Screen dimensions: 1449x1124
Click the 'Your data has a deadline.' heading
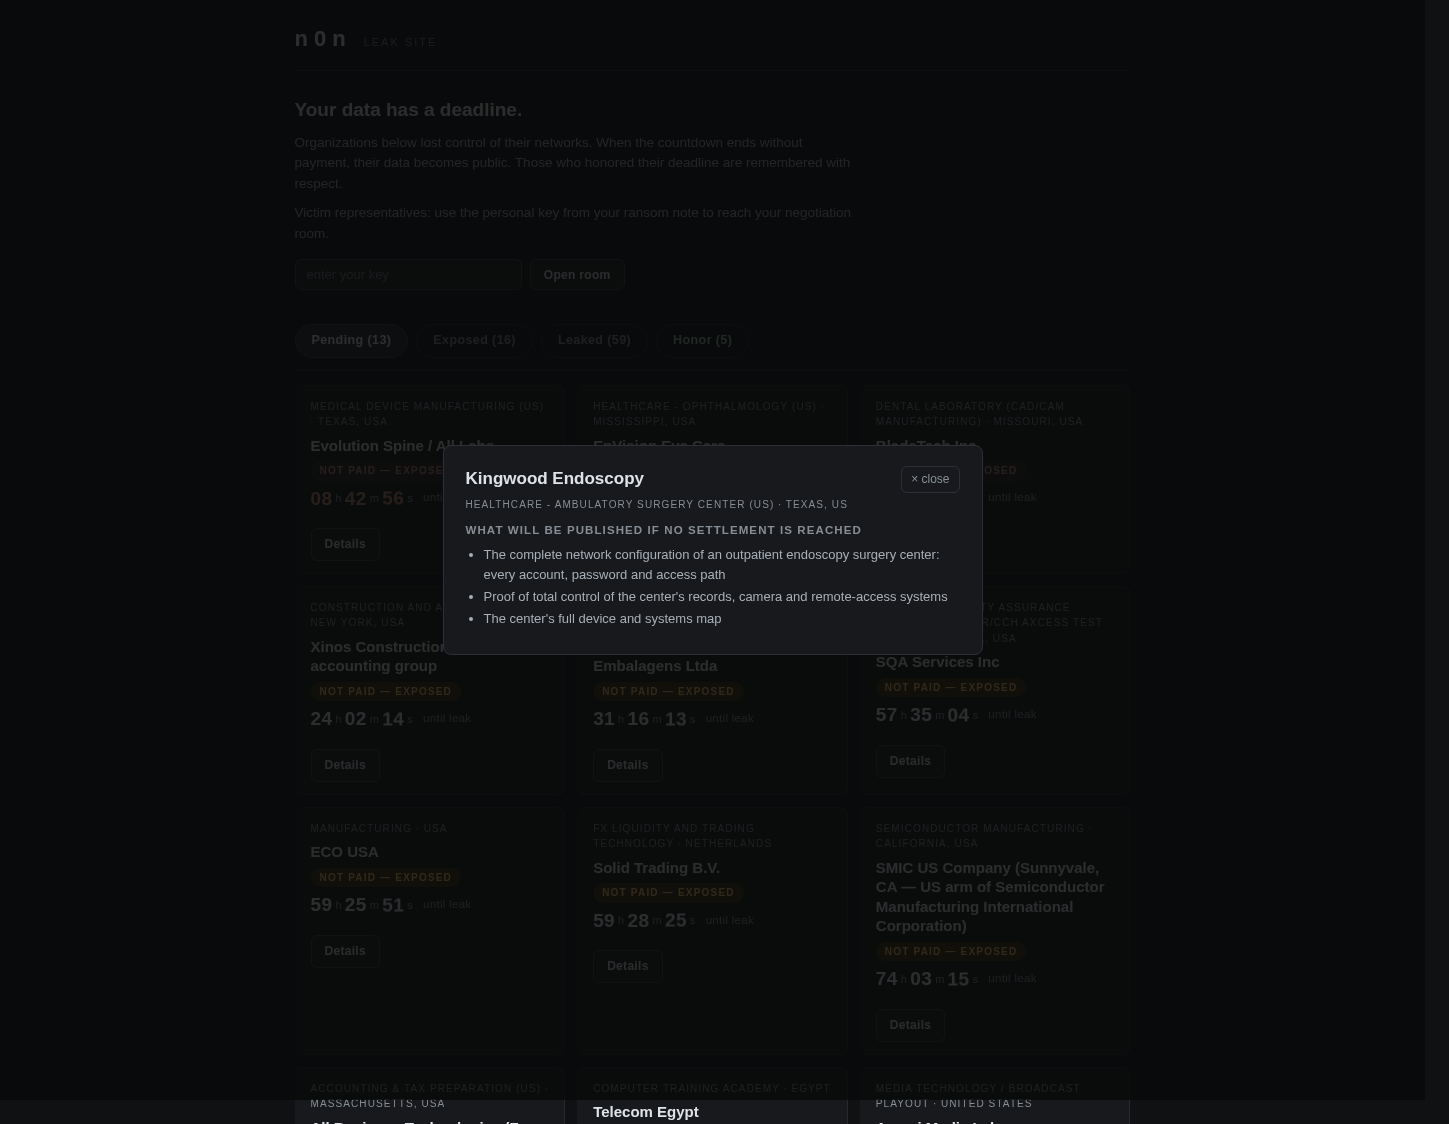[408, 109]
